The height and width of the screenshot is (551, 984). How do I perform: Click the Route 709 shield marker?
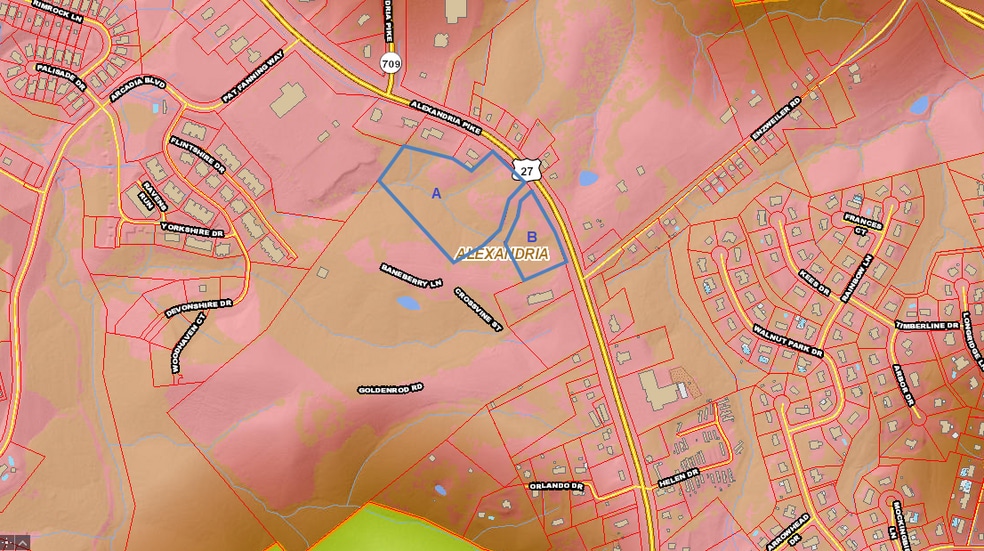coord(389,63)
